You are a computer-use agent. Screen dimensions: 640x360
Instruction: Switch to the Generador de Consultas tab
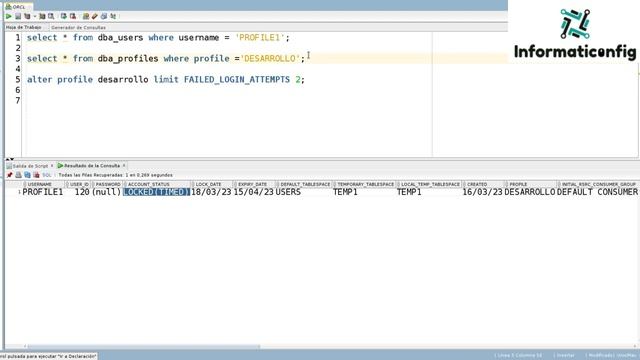pos(78,27)
